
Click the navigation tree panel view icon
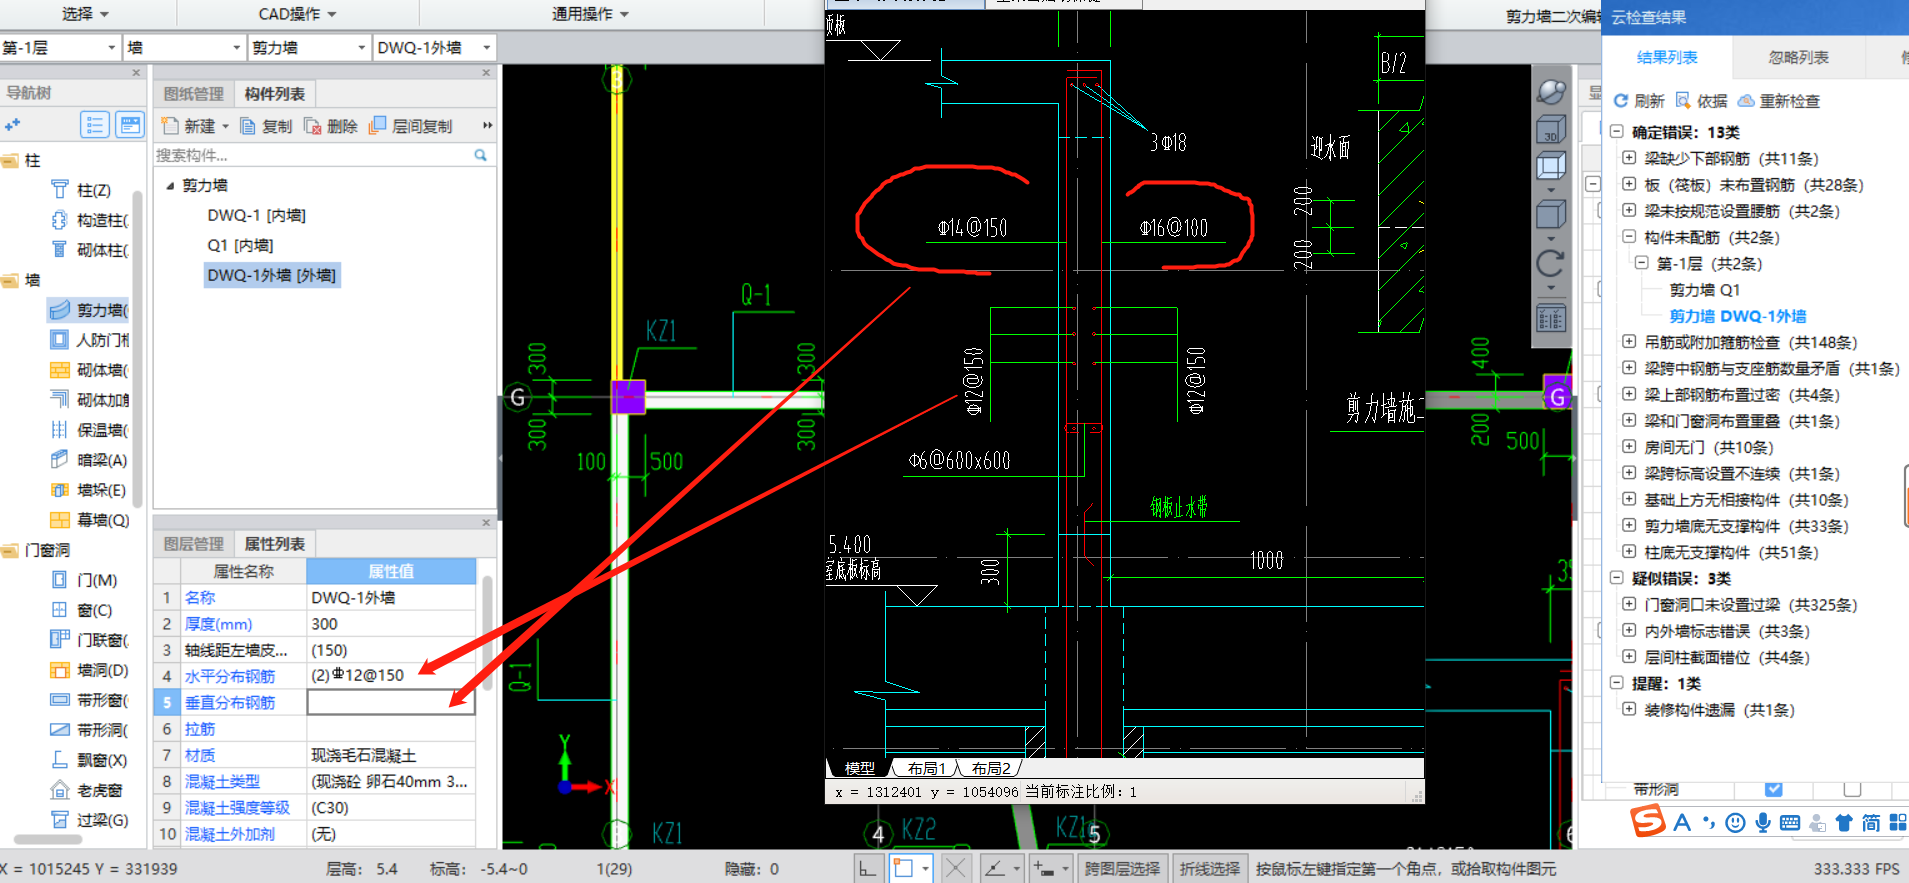pos(130,125)
